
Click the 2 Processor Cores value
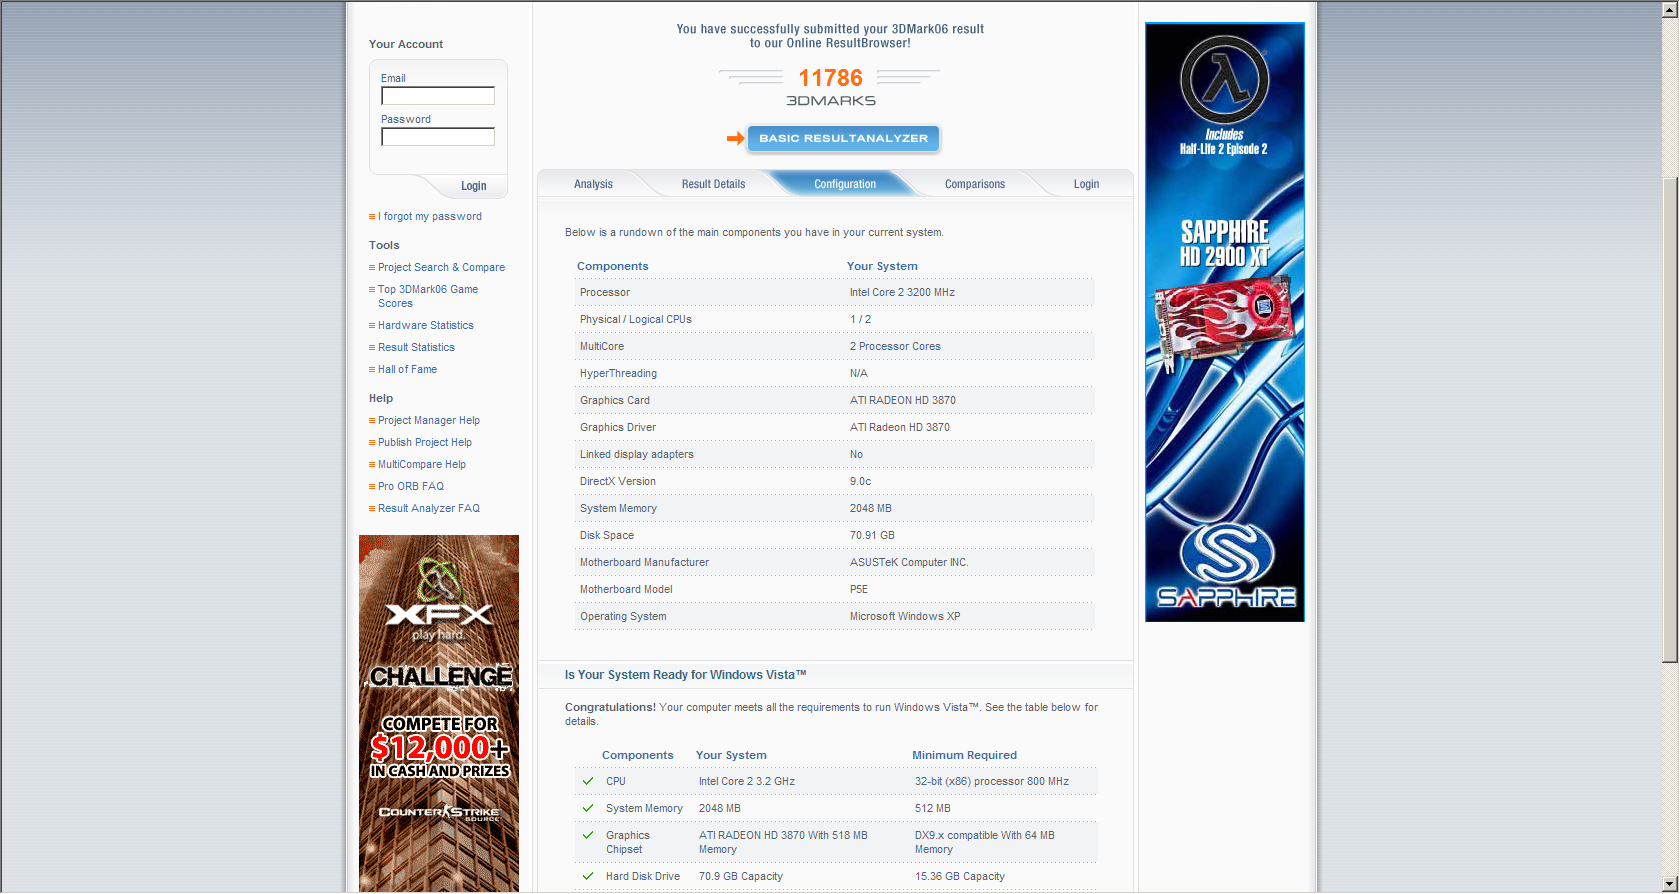tap(895, 346)
